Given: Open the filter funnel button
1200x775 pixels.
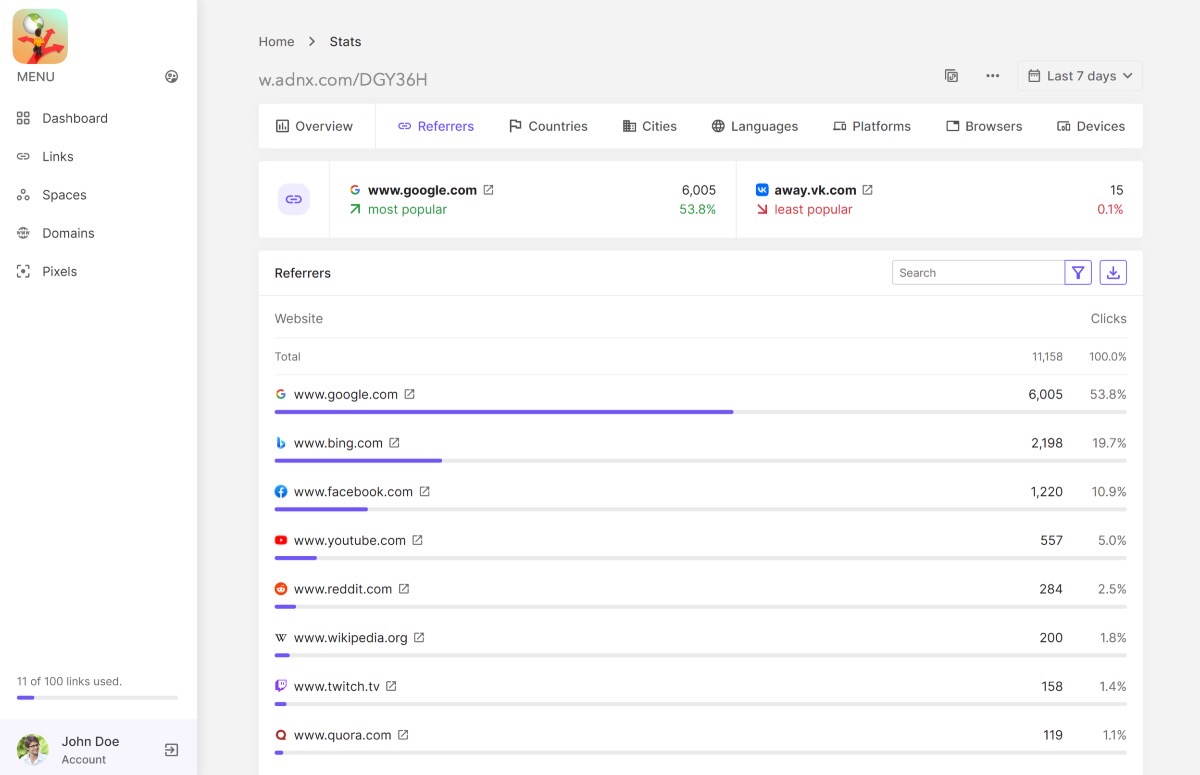Looking at the screenshot, I should [x=1078, y=273].
